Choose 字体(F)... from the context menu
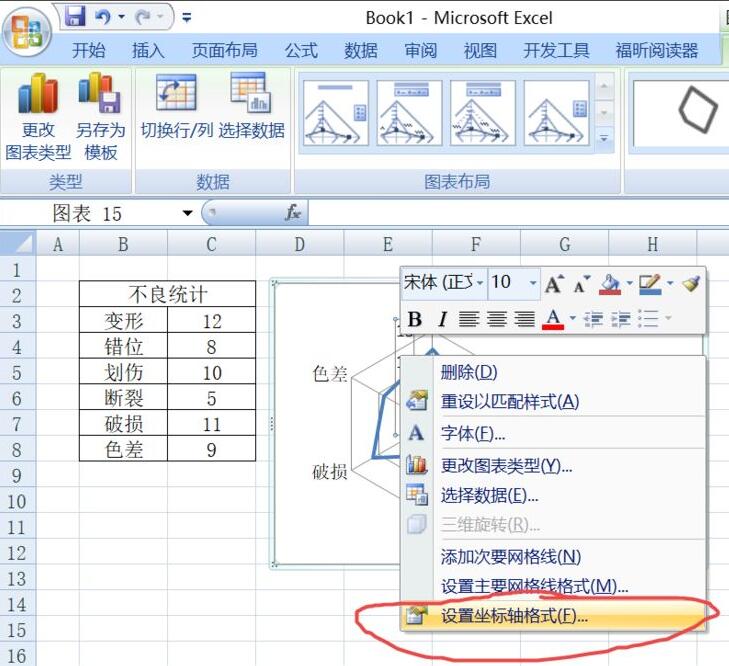The width and height of the screenshot is (729, 666). point(553,433)
